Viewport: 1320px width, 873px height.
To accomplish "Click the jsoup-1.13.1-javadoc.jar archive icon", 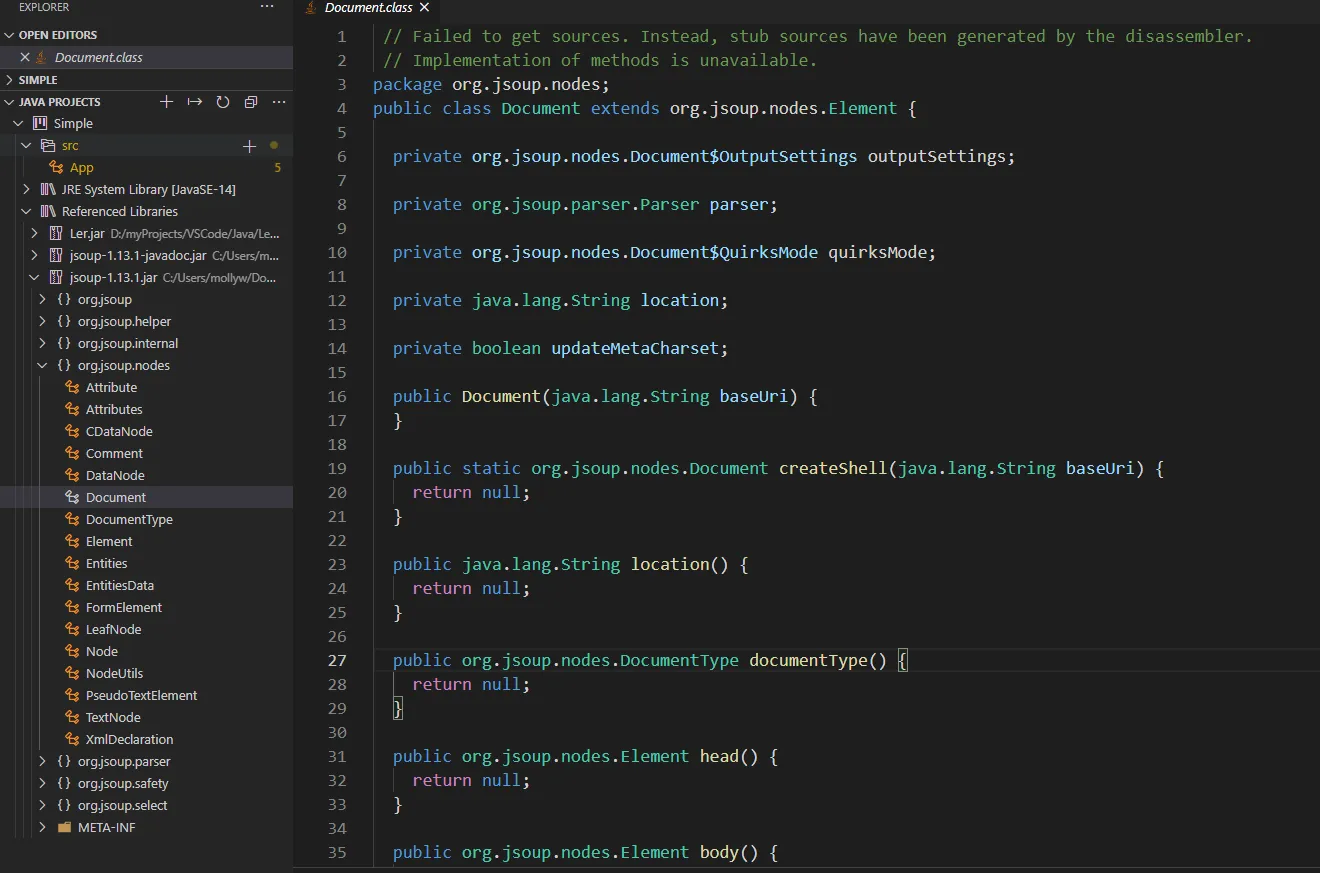I will click(x=56, y=256).
